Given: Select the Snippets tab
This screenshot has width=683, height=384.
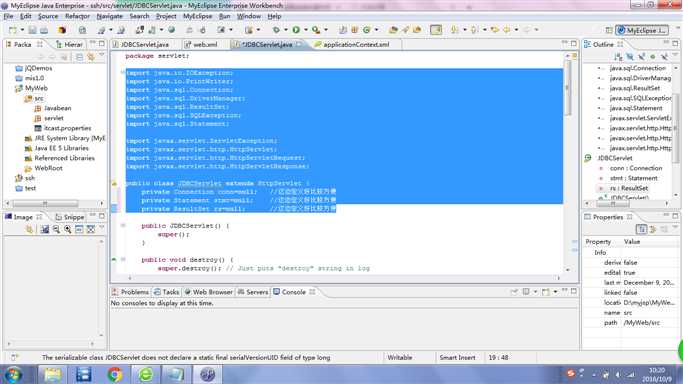Looking at the screenshot, I should pos(70,217).
